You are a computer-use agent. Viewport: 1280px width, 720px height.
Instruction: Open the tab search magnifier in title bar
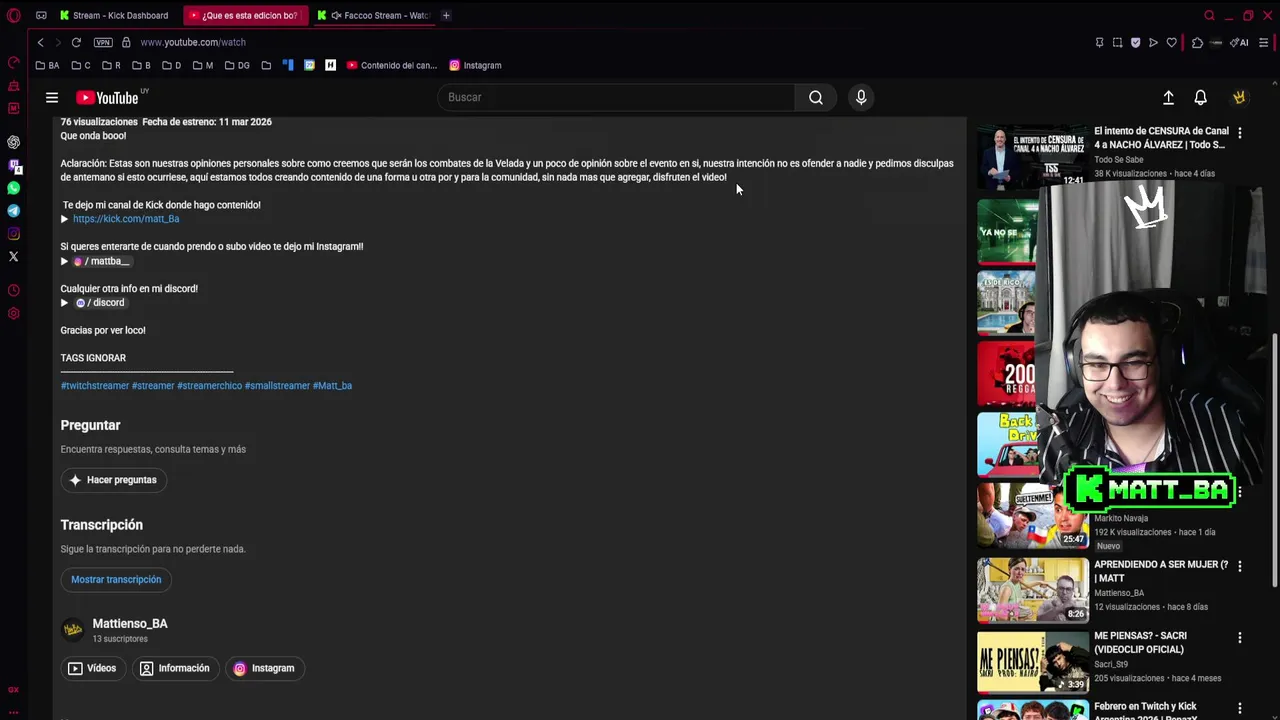pos(1210,15)
